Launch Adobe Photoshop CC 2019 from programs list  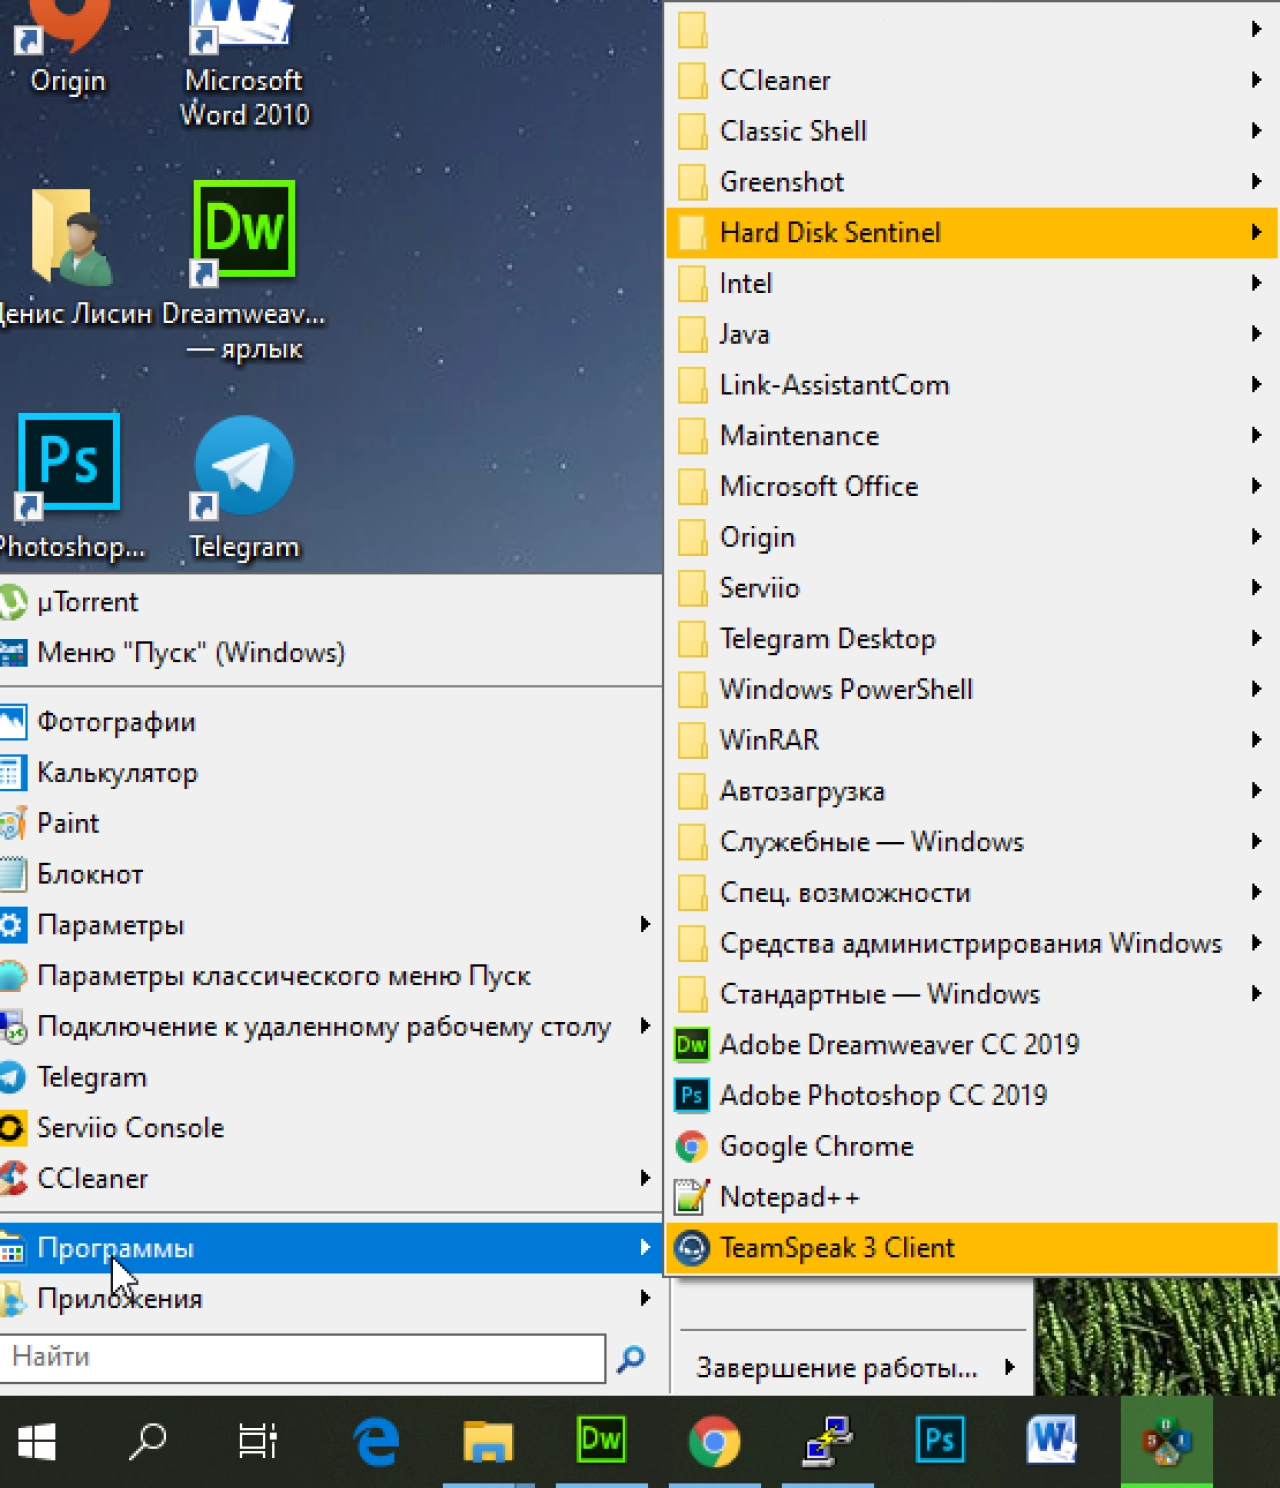pyautogui.click(x=972, y=1095)
